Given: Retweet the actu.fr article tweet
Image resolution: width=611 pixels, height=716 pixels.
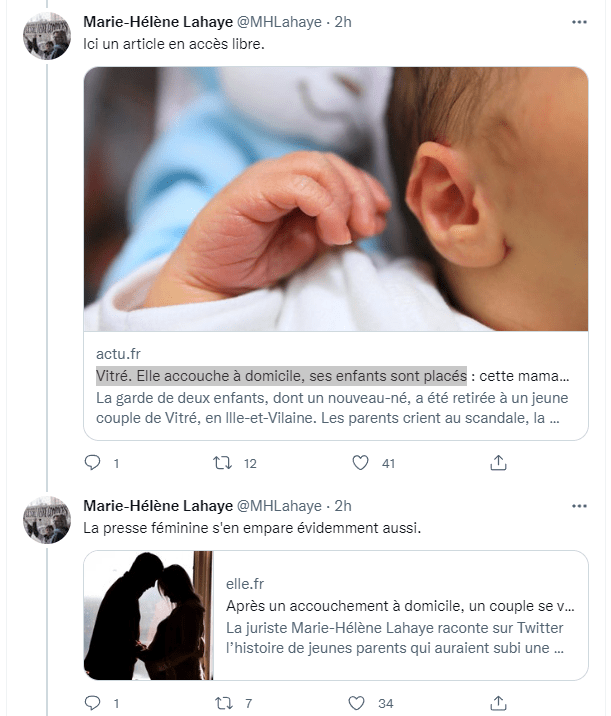Looking at the screenshot, I should [x=225, y=463].
